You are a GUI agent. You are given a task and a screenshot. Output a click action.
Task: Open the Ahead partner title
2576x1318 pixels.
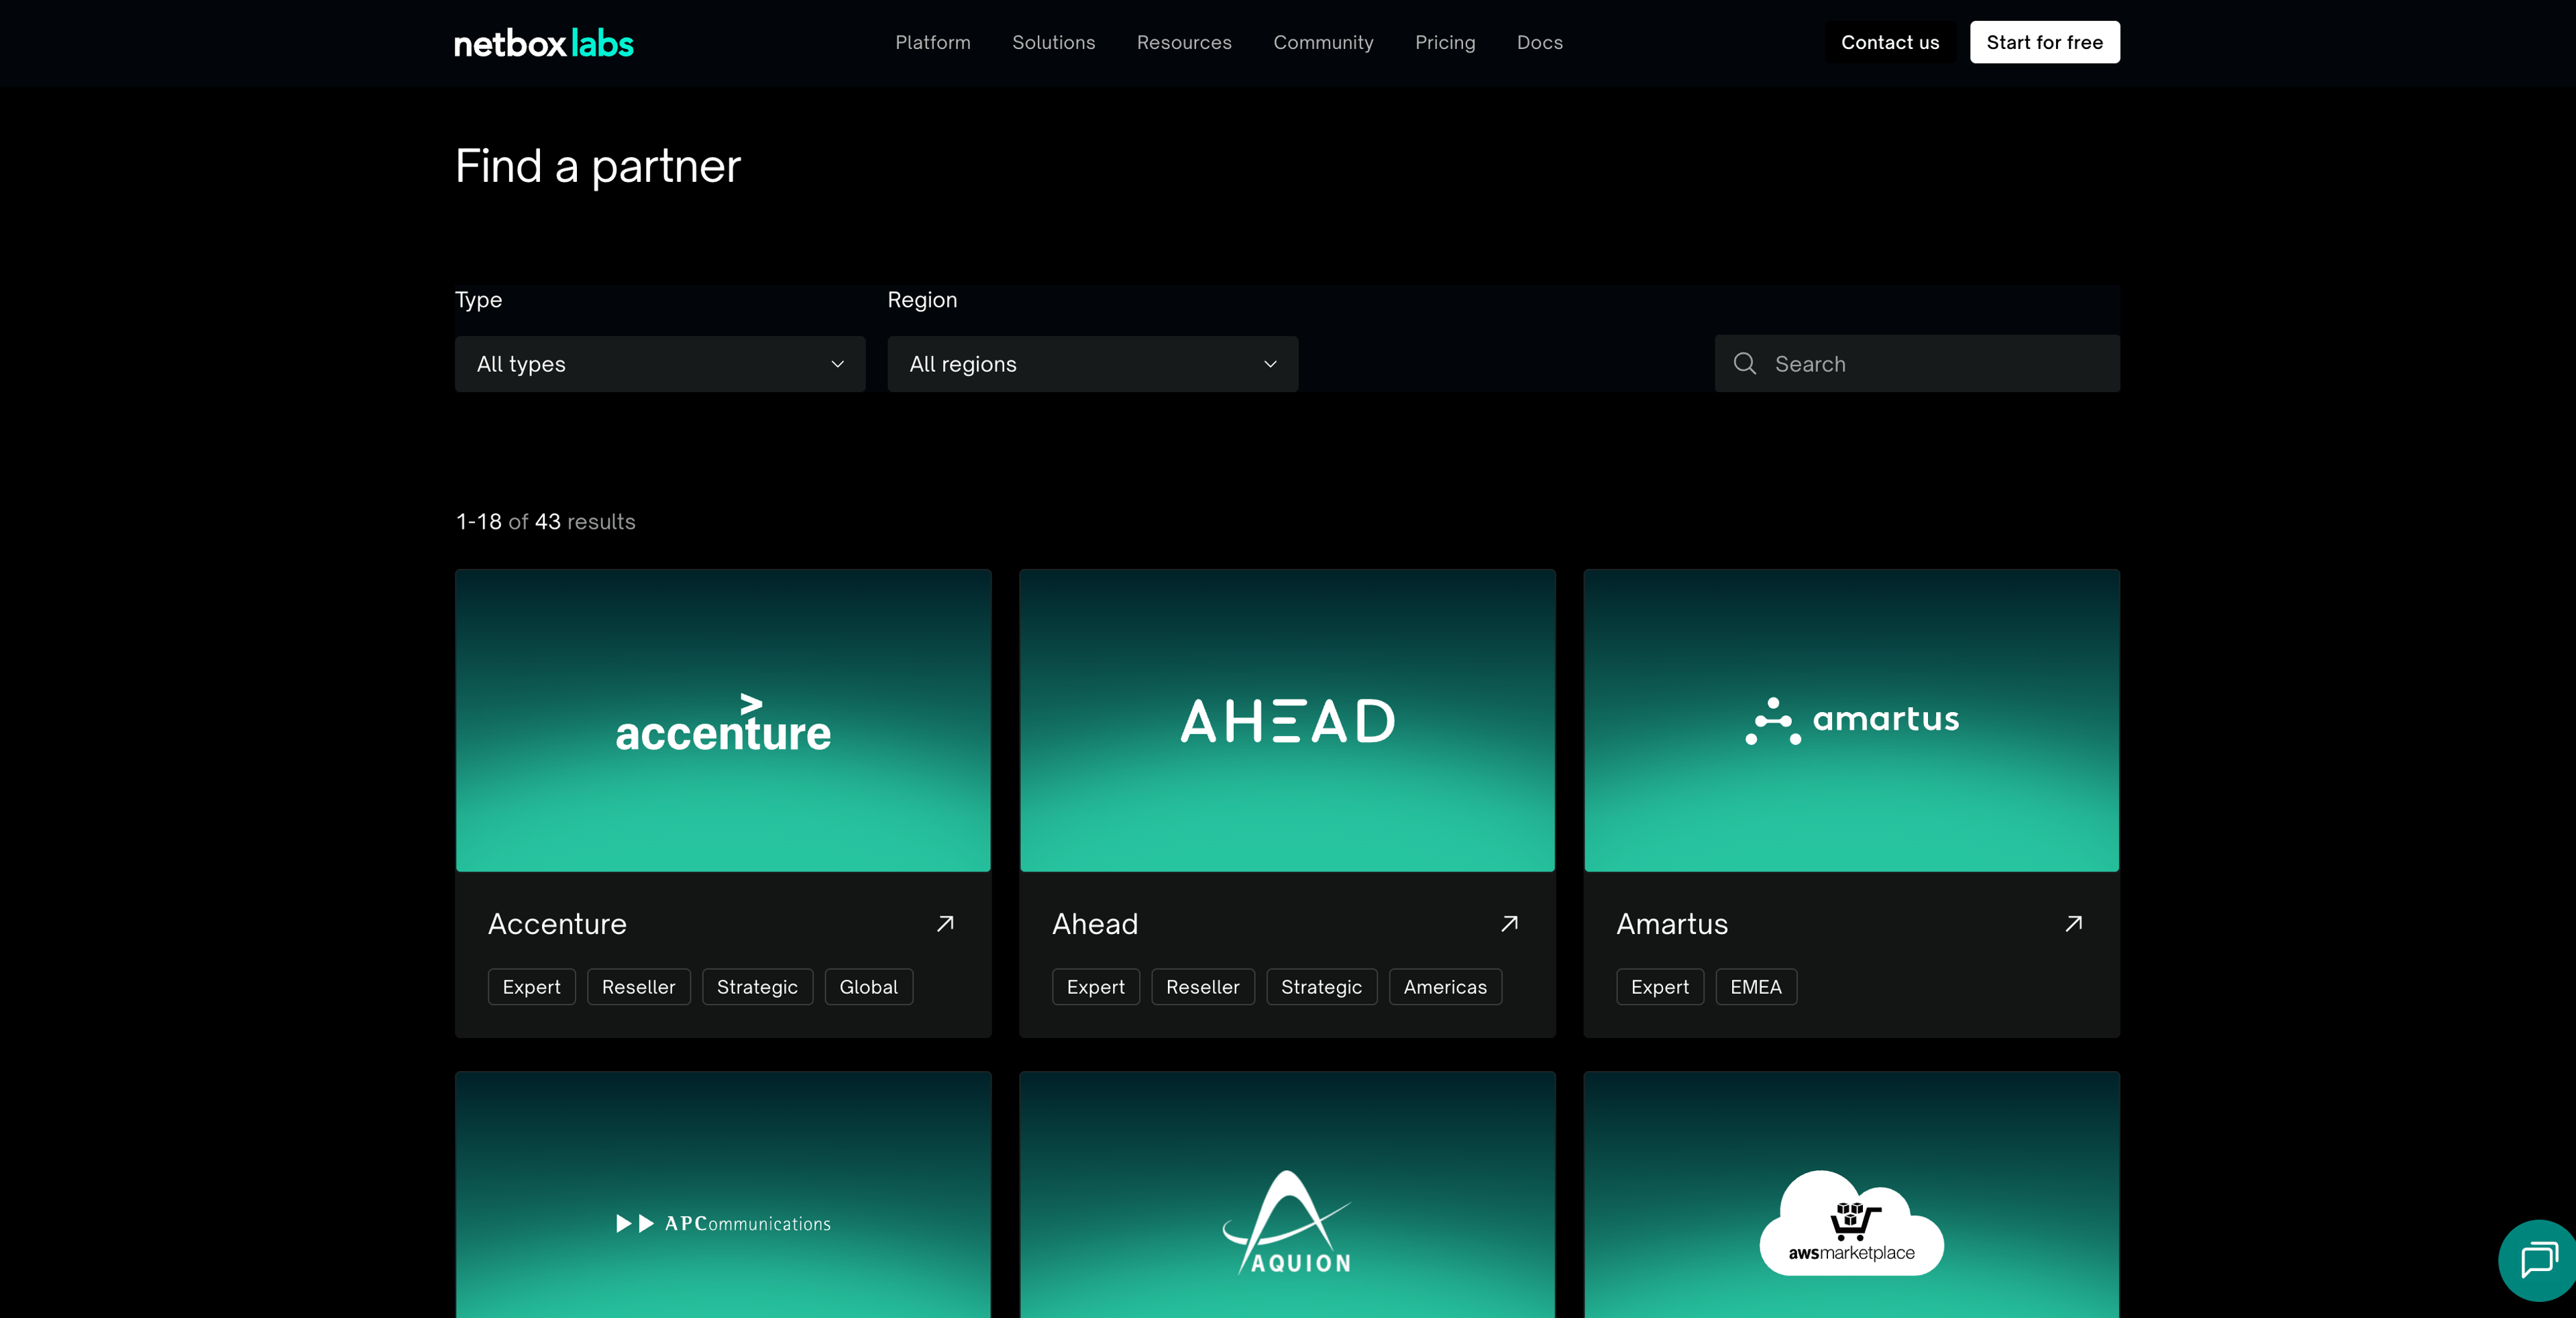[1095, 923]
